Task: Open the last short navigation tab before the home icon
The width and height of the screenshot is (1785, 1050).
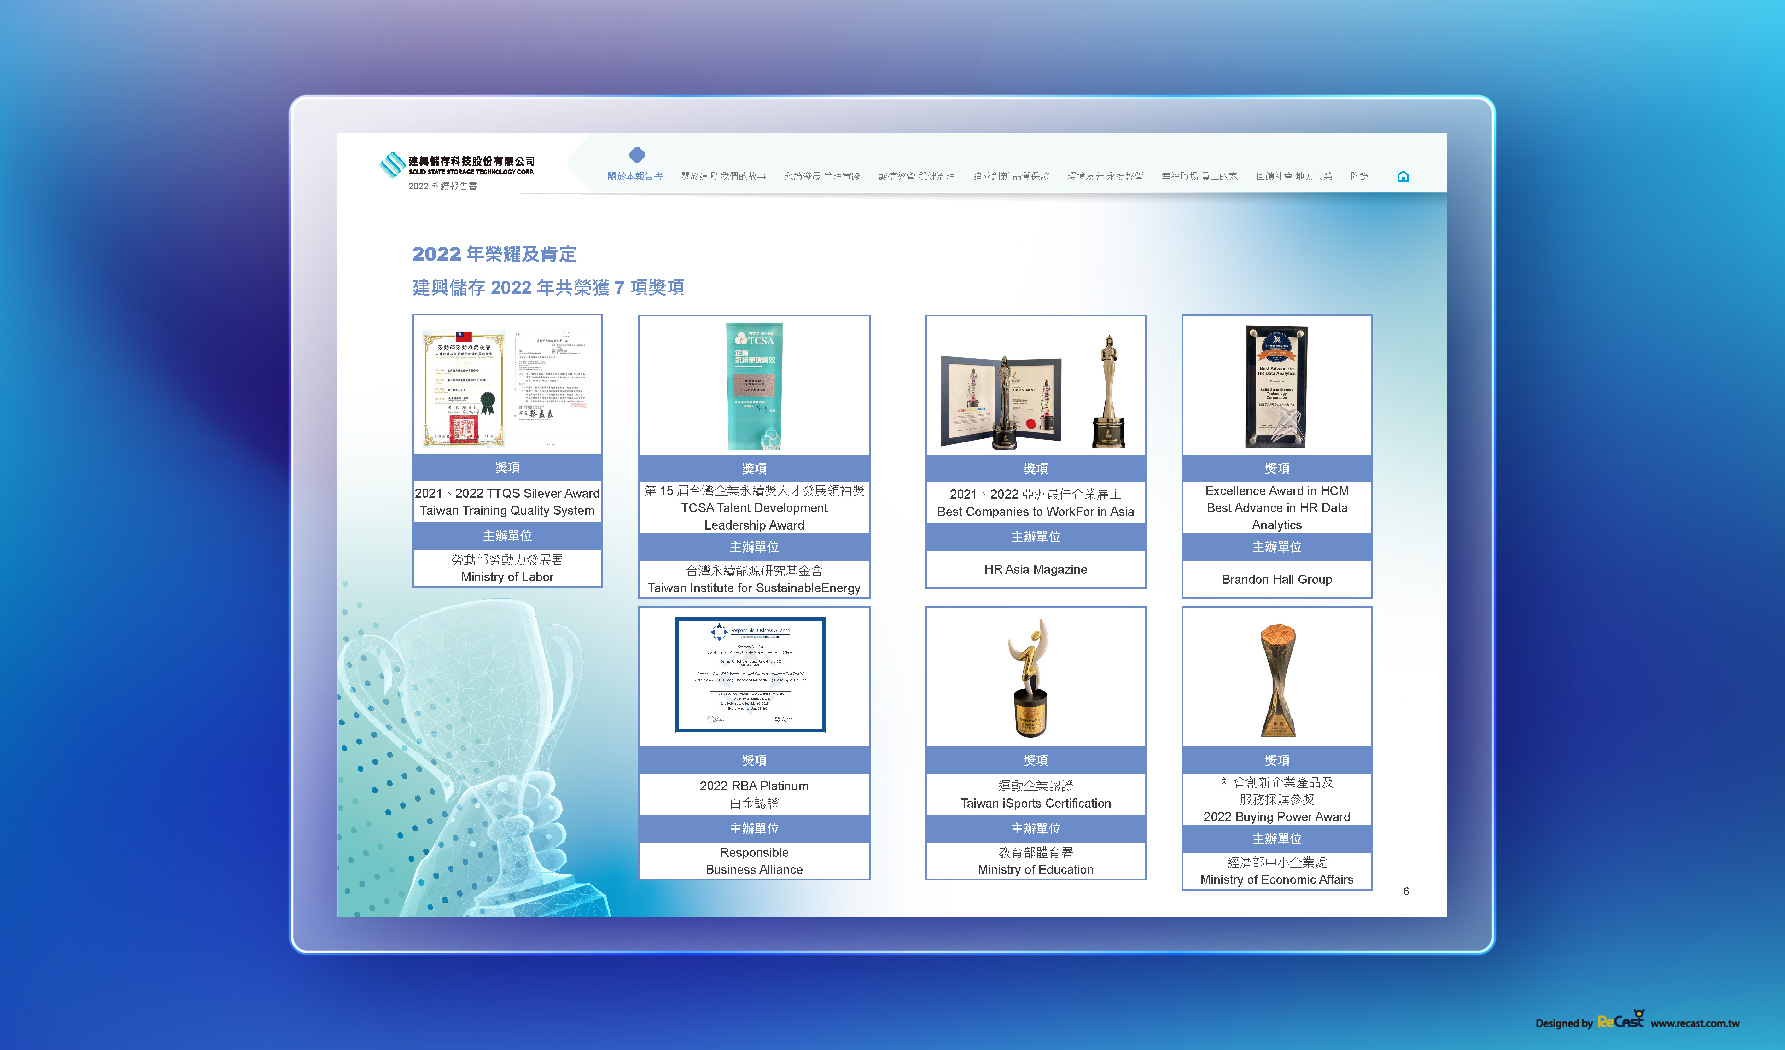Action: pos(1359,176)
